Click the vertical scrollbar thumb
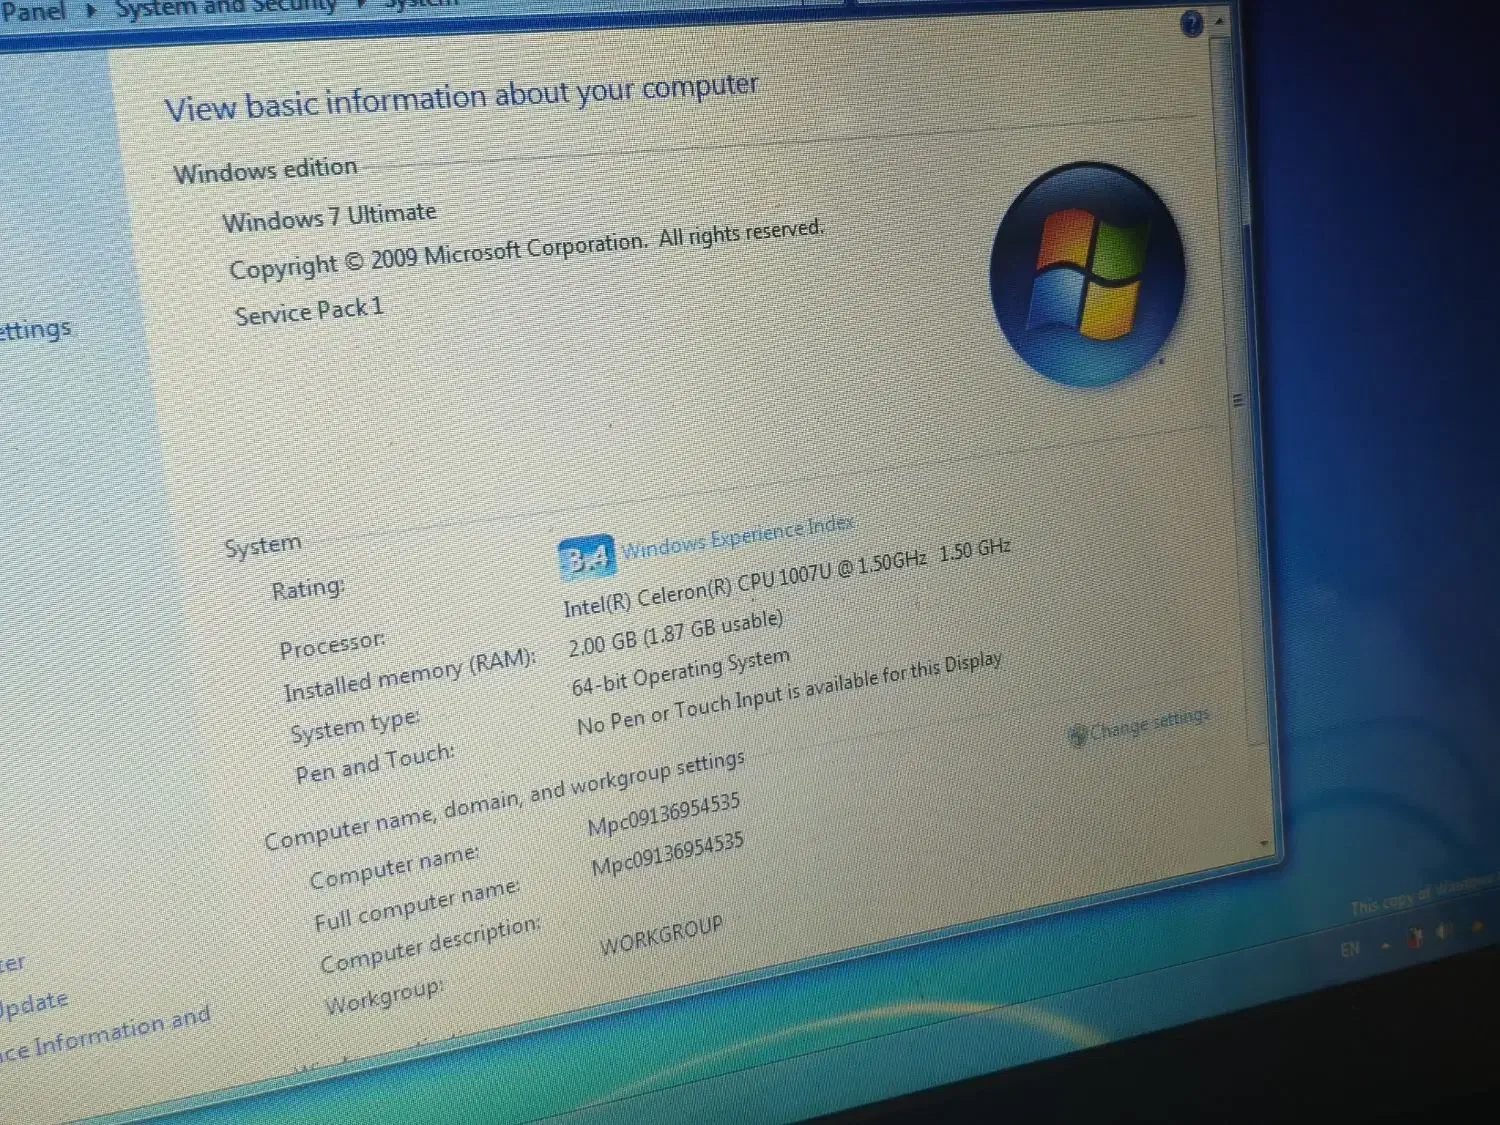1500x1125 pixels. pos(1238,400)
